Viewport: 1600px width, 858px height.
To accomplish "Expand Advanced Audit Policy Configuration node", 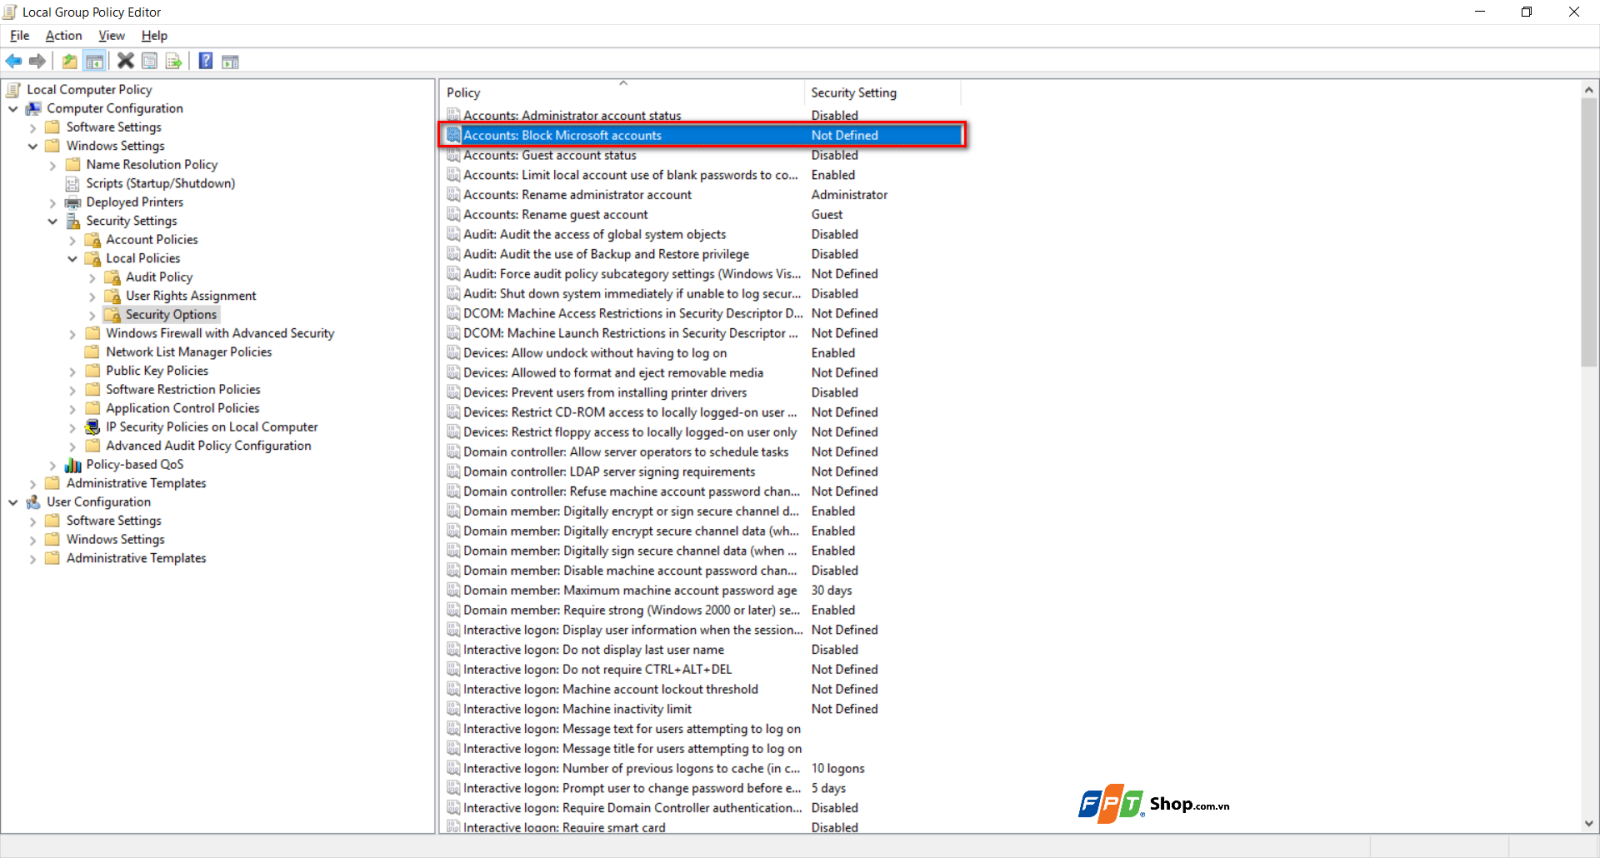I will [x=73, y=446].
